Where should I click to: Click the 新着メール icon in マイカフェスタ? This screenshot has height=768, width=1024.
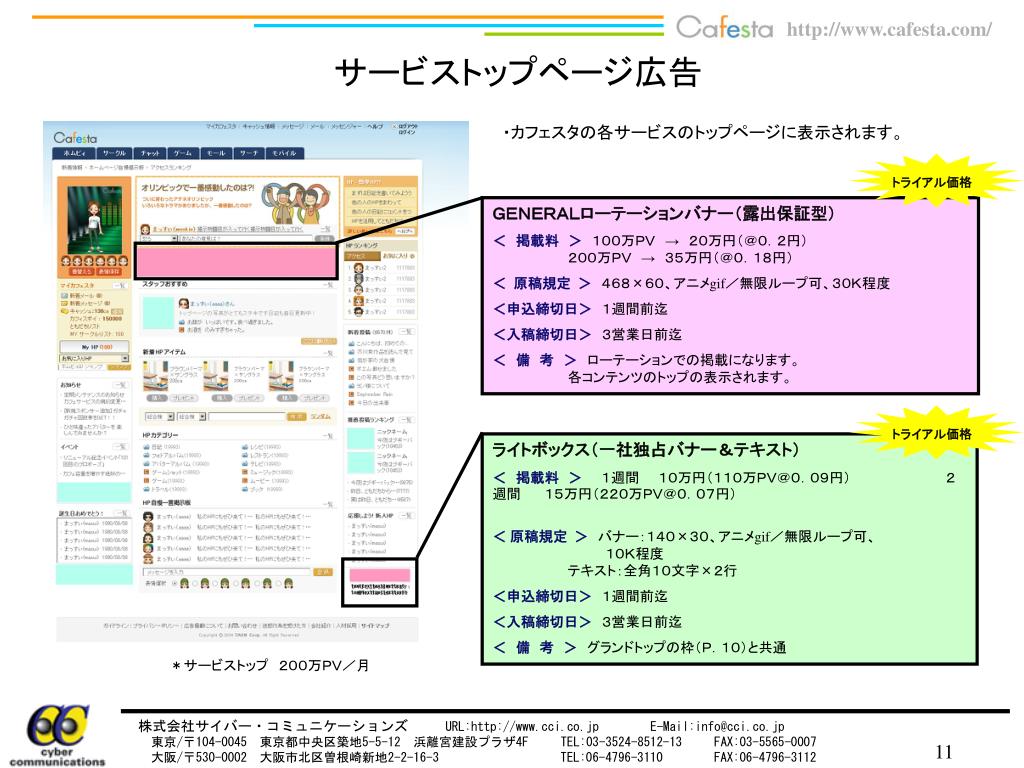(65, 296)
